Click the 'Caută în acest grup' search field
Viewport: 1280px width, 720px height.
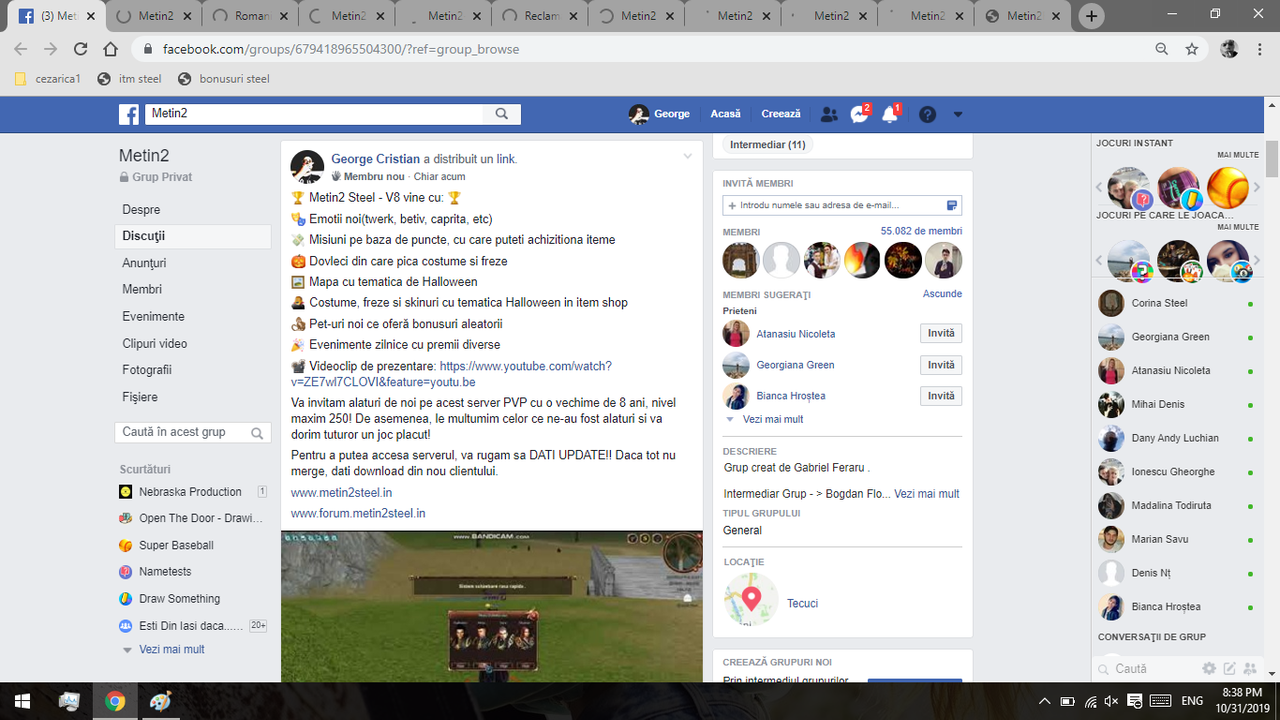(193, 432)
